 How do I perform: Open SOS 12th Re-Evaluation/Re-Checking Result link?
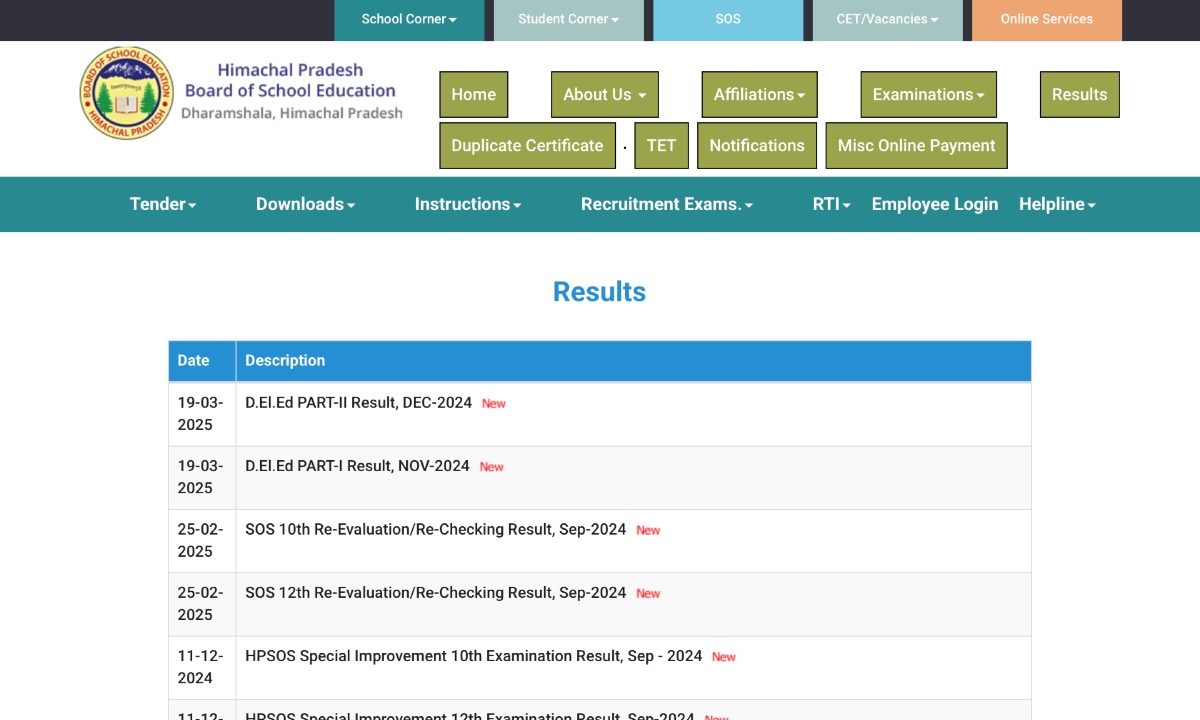click(436, 593)
